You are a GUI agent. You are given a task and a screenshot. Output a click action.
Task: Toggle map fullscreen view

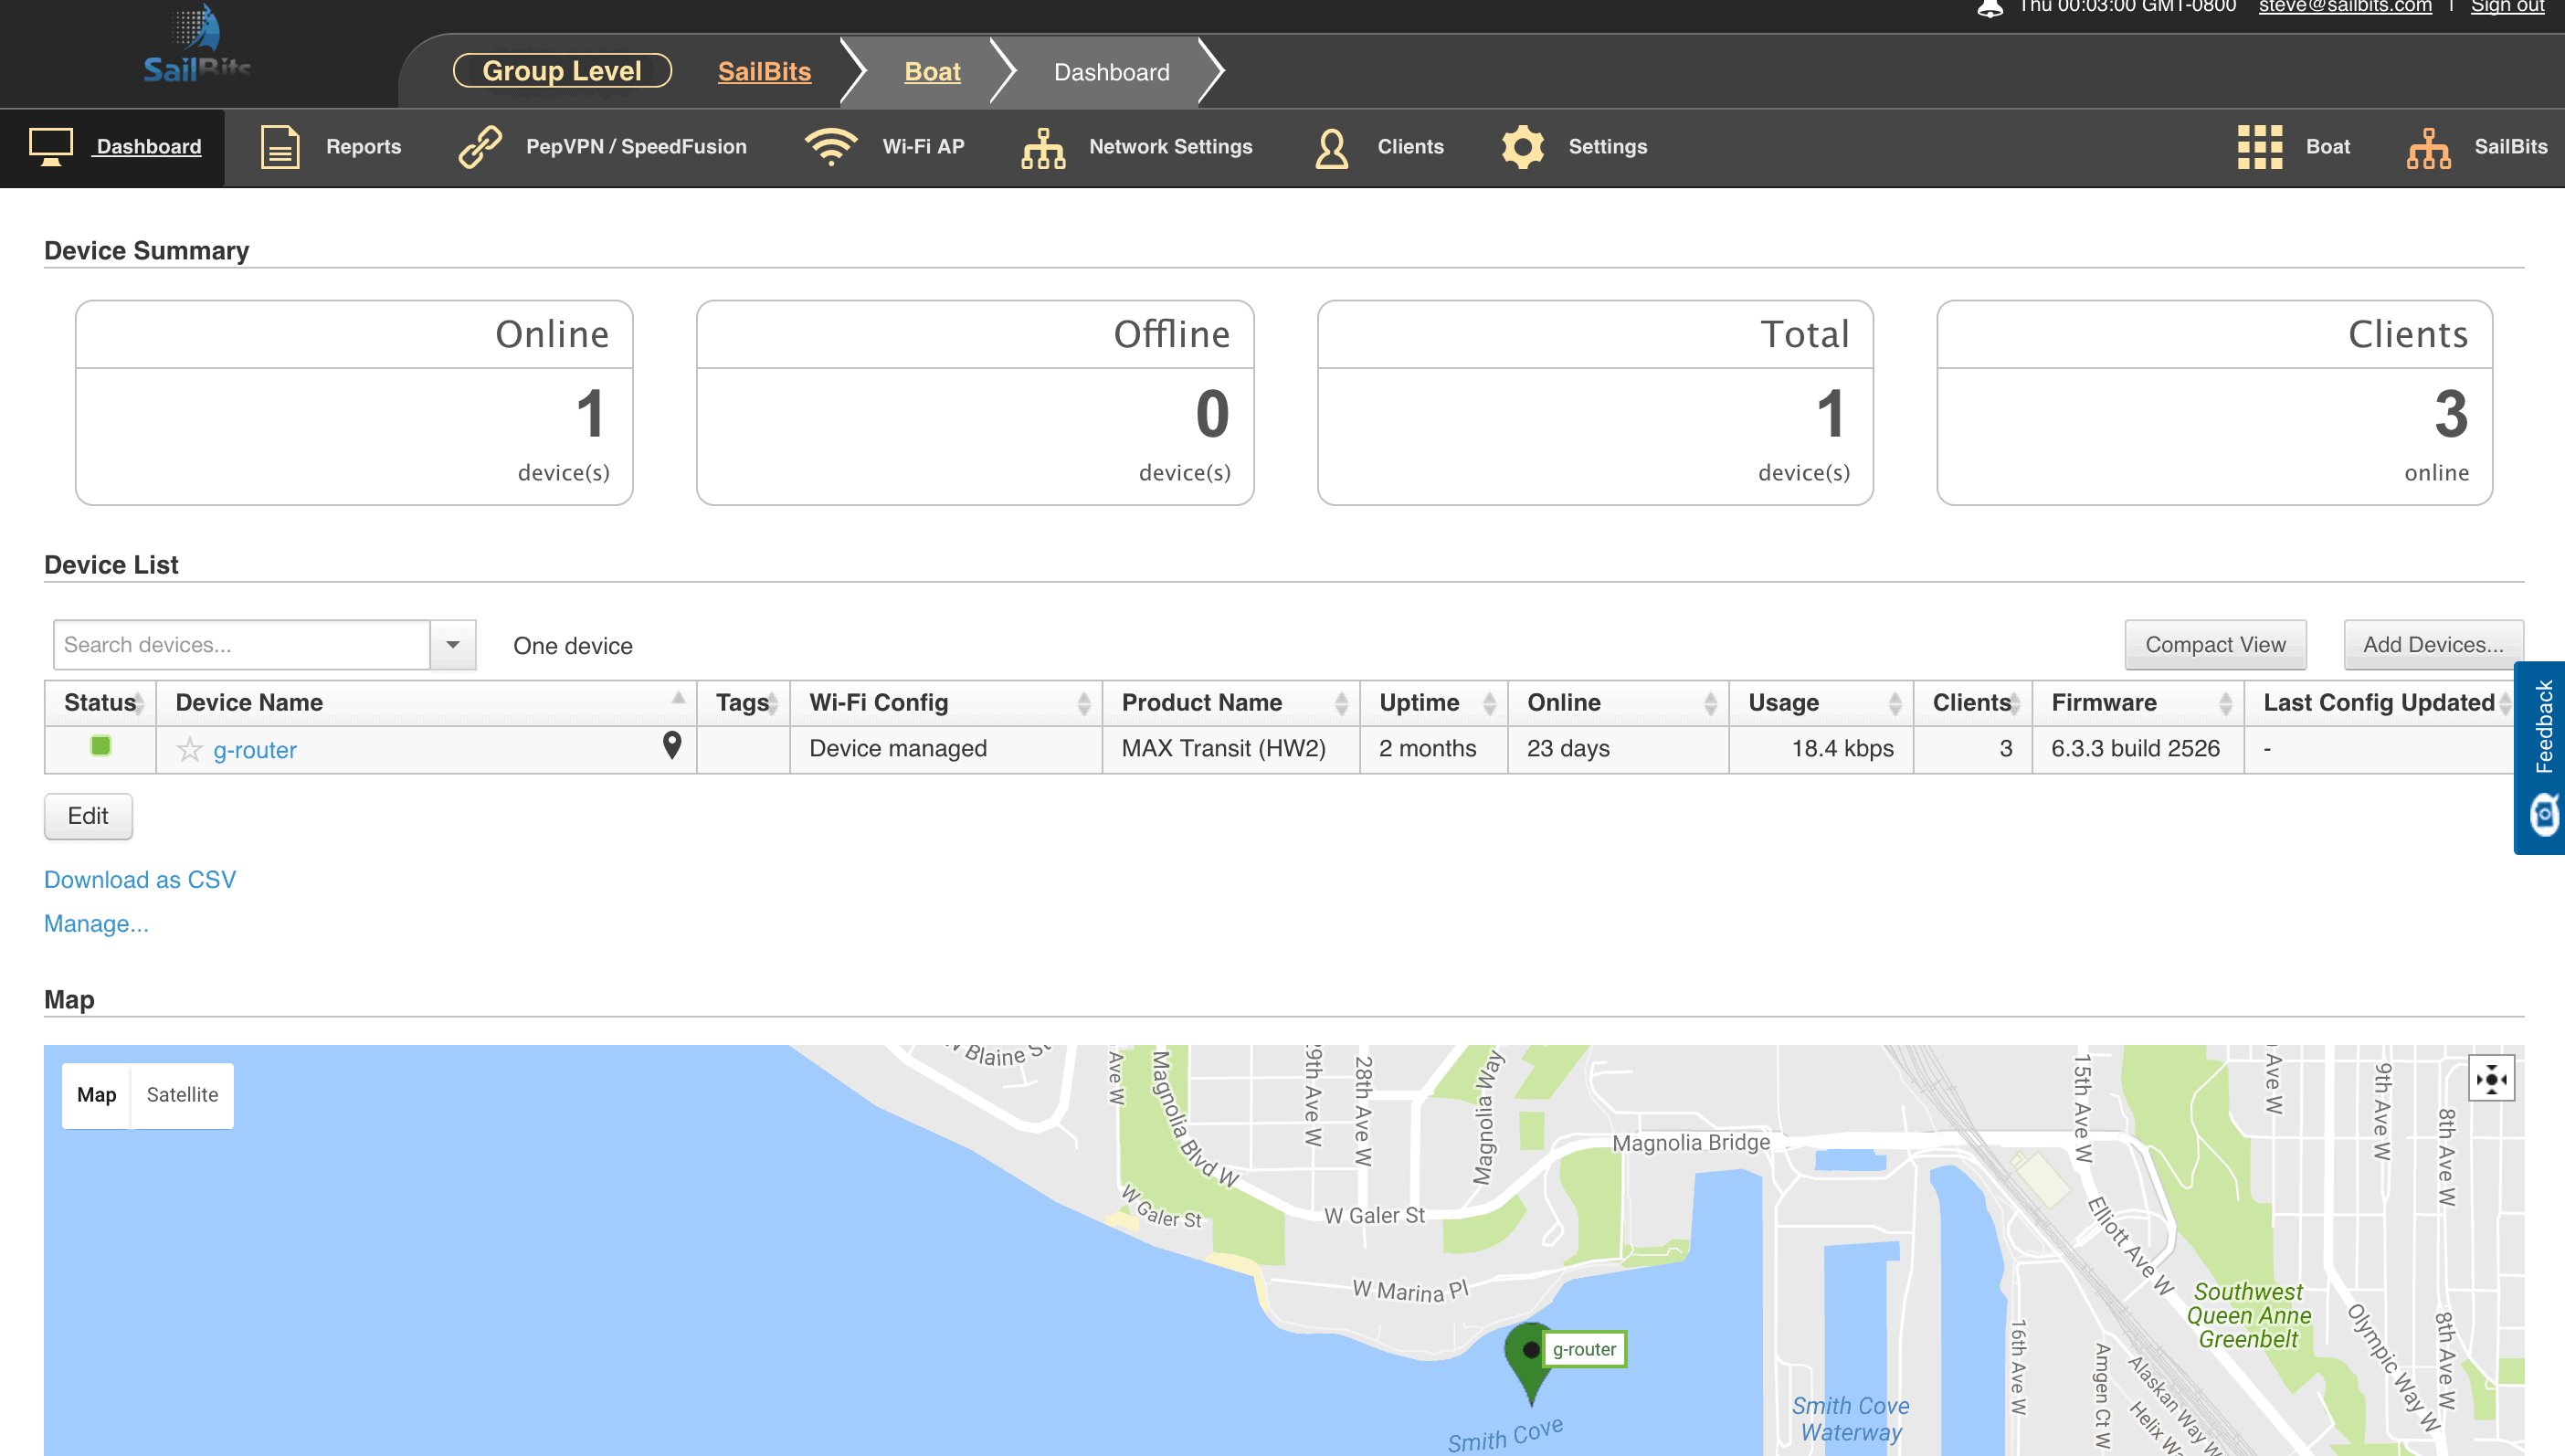2490,1079
